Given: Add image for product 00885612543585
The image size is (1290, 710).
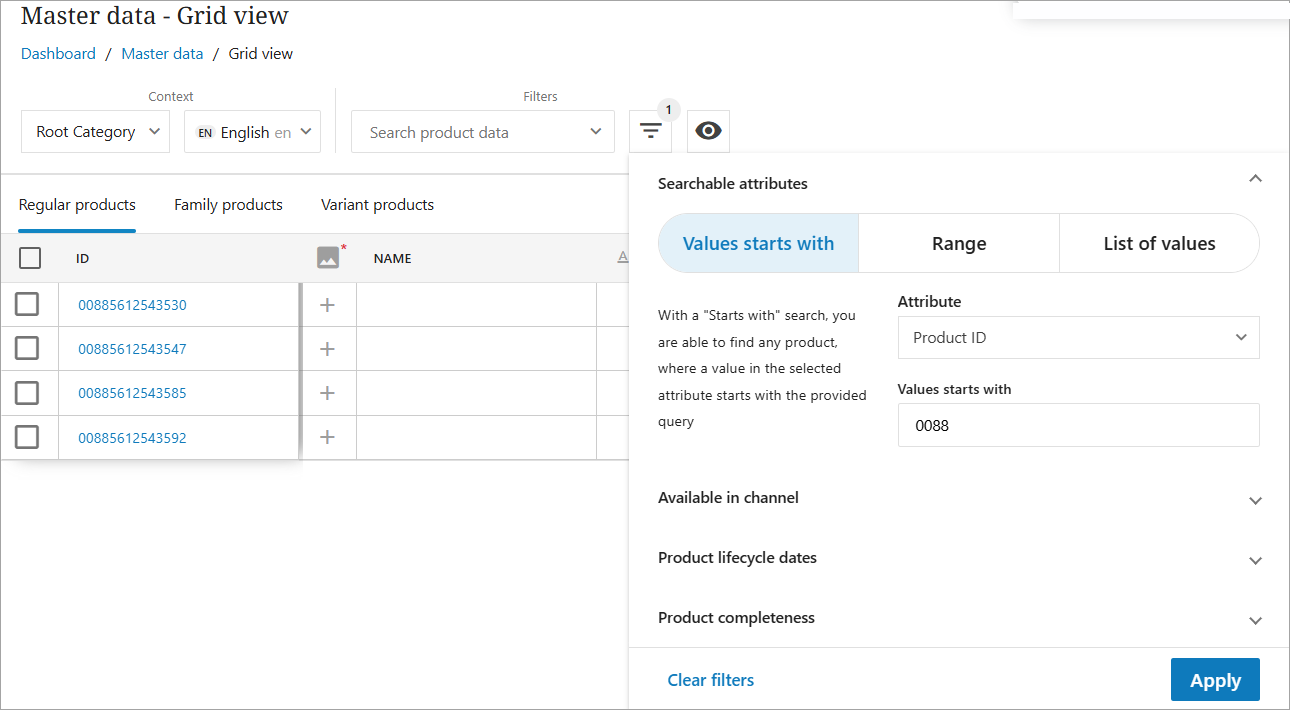Looking at the screenshot, I should (327, 393).
